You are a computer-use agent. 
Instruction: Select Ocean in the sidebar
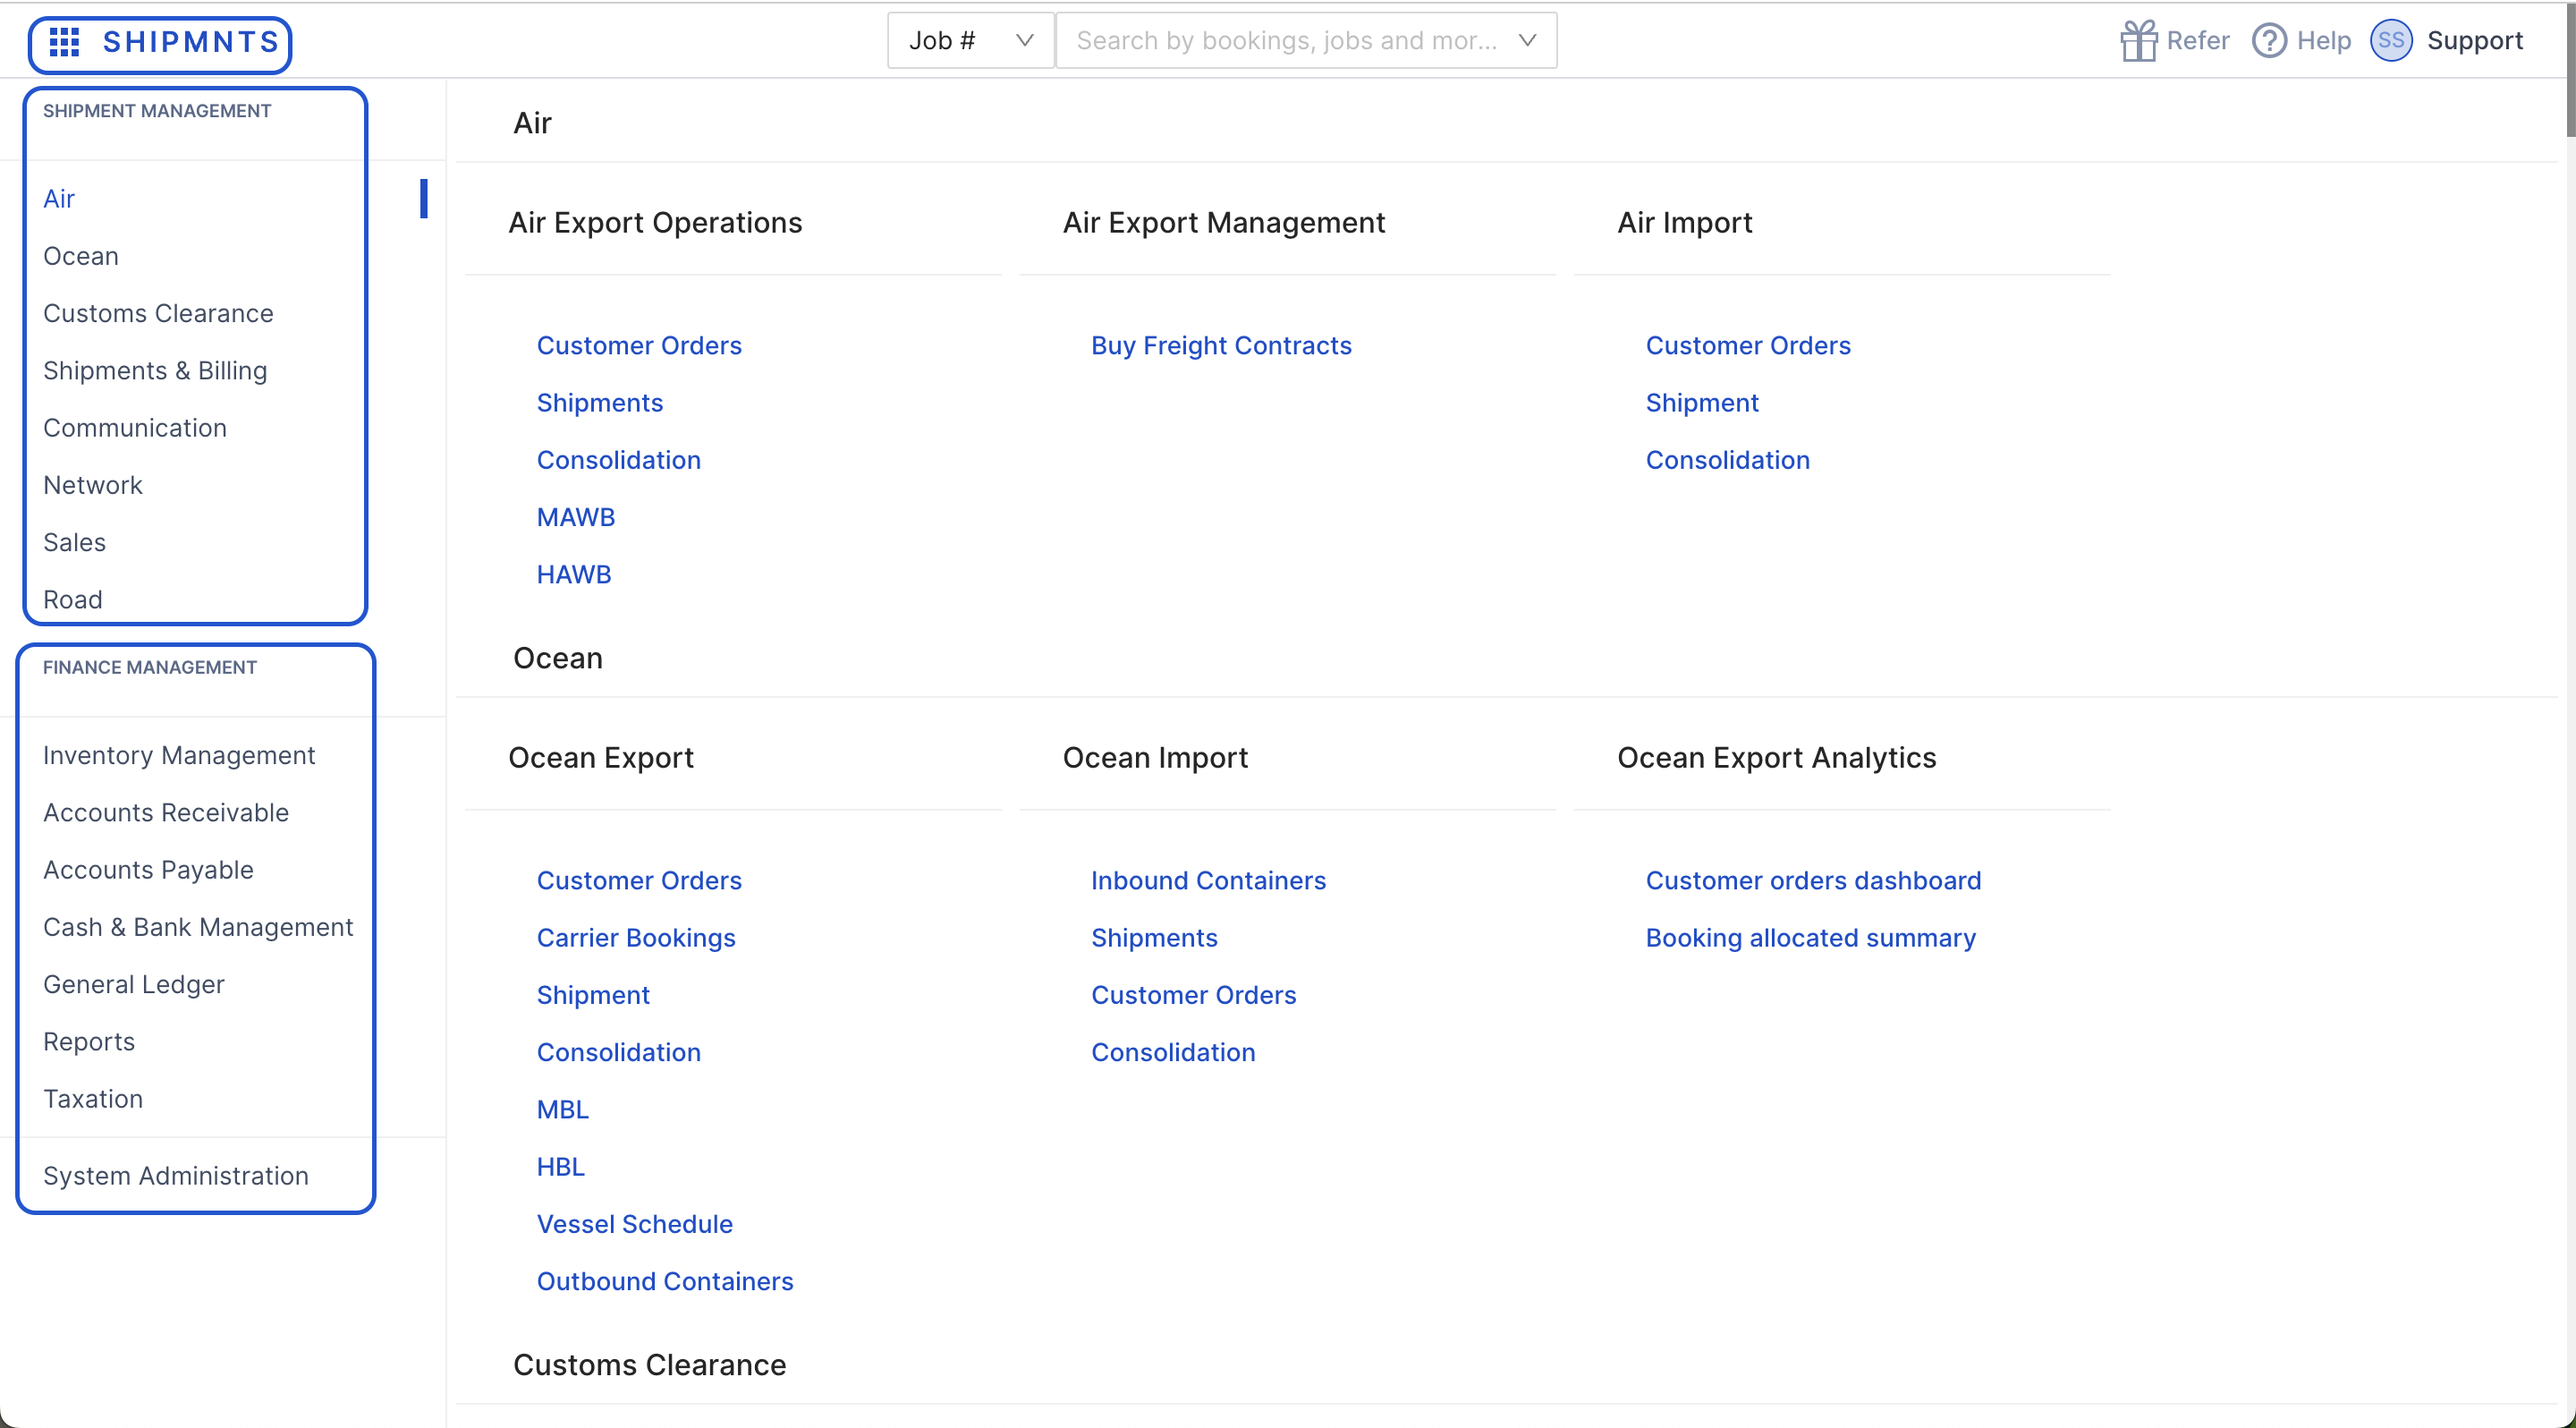coord(81,256)
